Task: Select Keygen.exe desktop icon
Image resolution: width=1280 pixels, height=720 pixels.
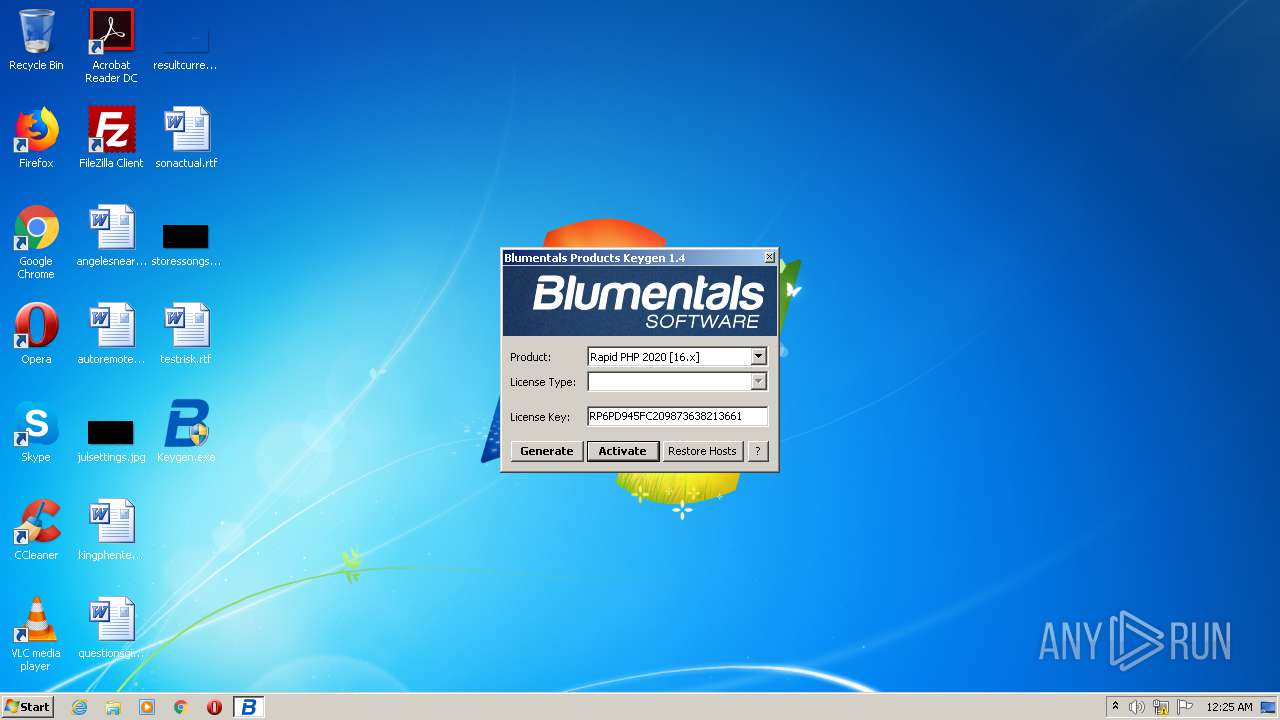Action: point(186,432)
